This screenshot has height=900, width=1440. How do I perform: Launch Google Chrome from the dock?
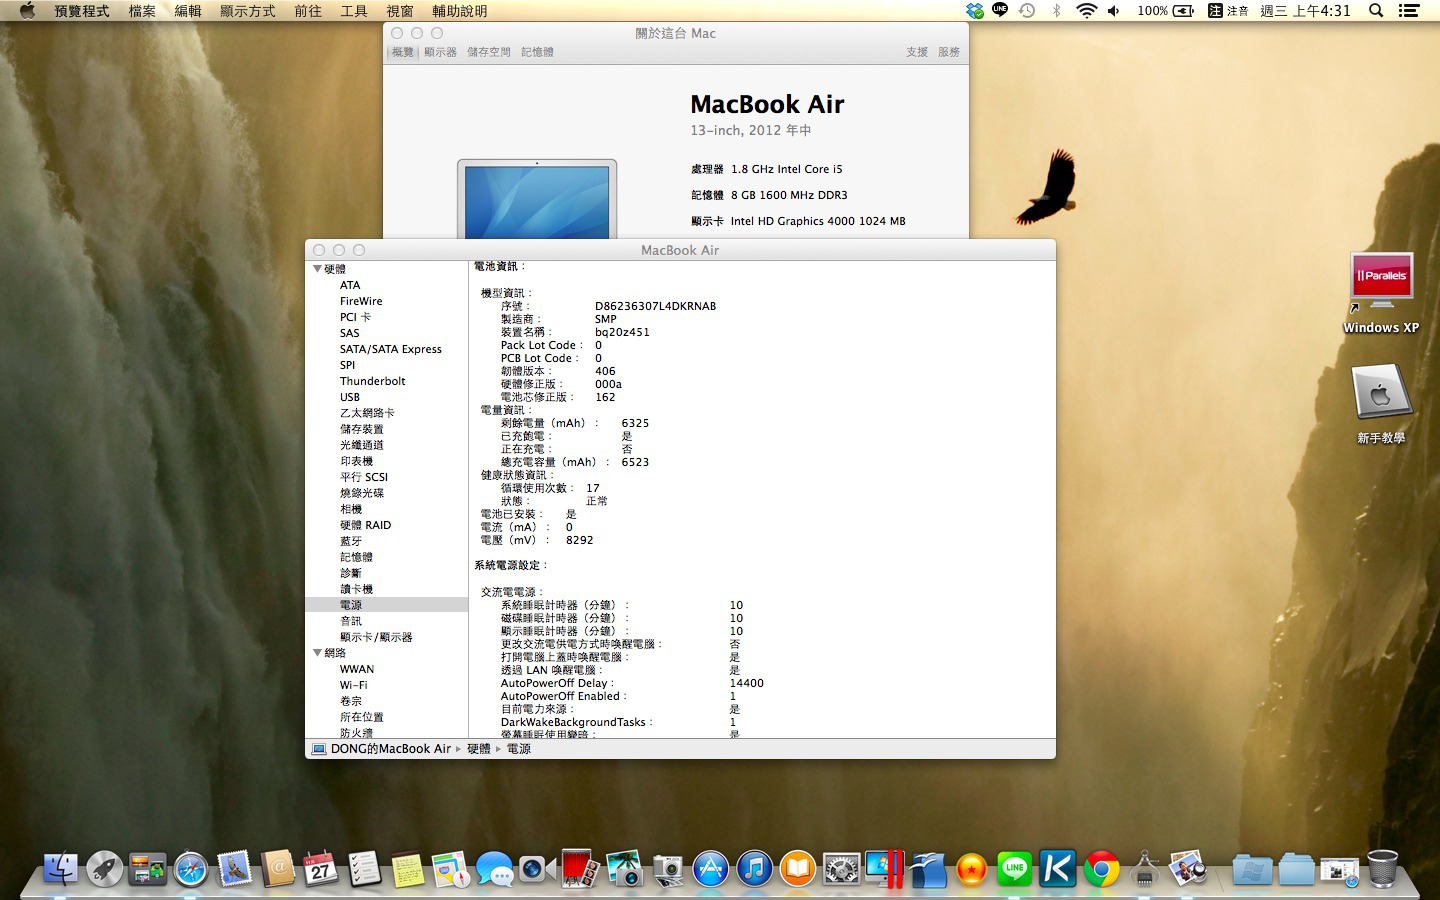[1101, 869]
